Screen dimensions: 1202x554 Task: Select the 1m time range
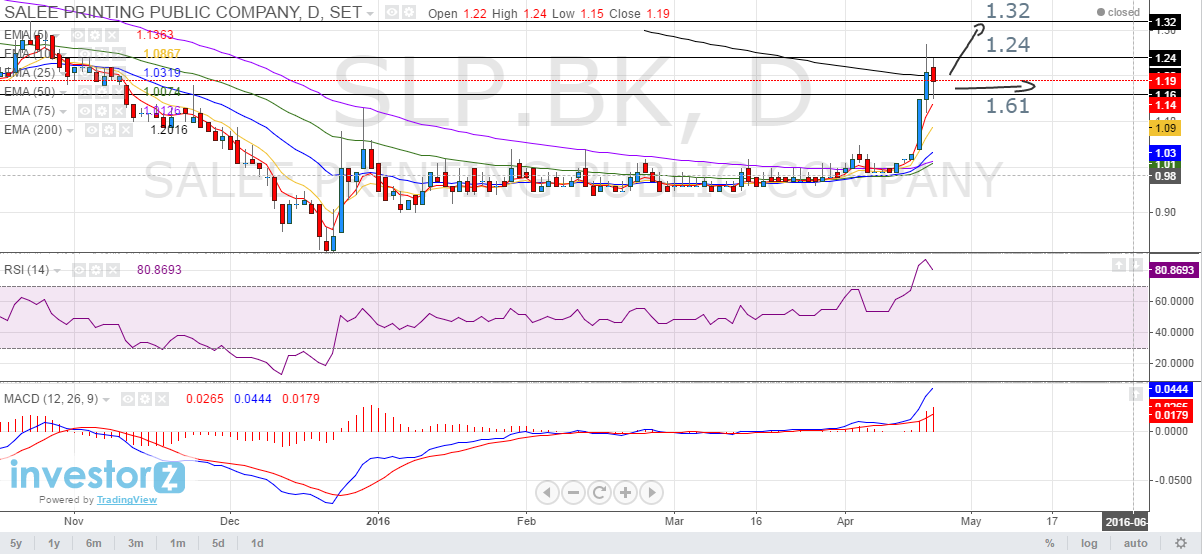click(x=176, y=543)
